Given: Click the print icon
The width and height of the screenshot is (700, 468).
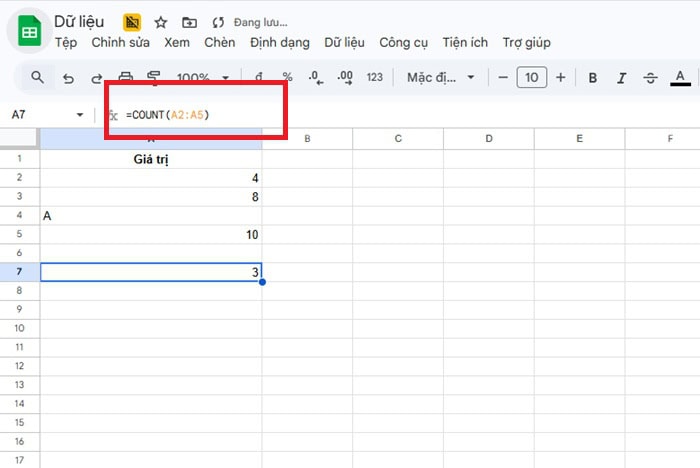Looking at the screenshot, I should click(126, 78).
